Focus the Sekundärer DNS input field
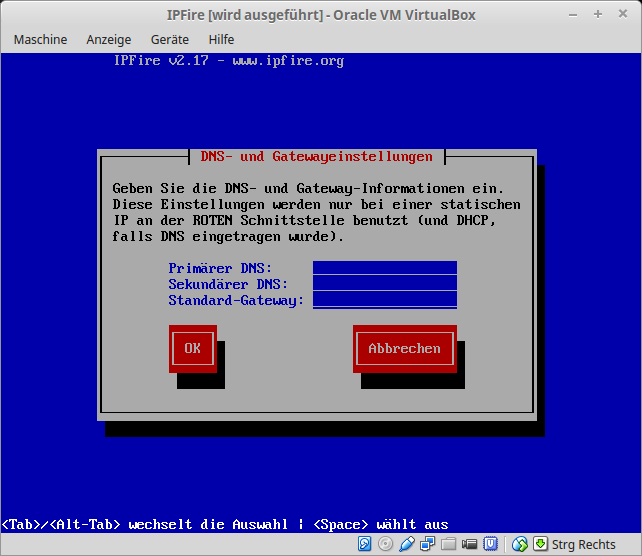642x556 pixels. click(385, 284)
